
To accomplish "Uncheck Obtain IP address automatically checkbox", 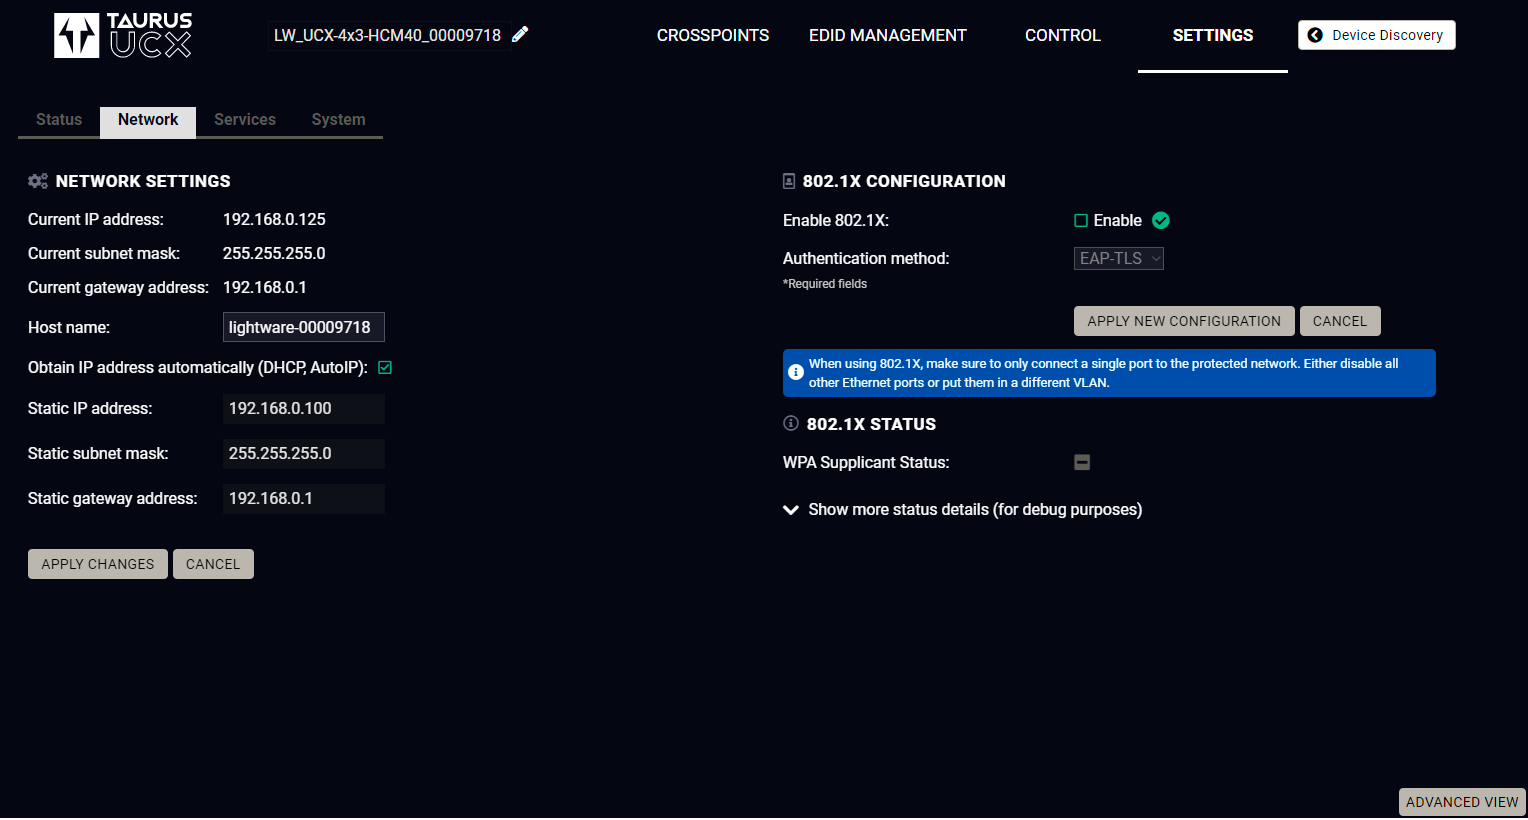I will pos(385,368).
